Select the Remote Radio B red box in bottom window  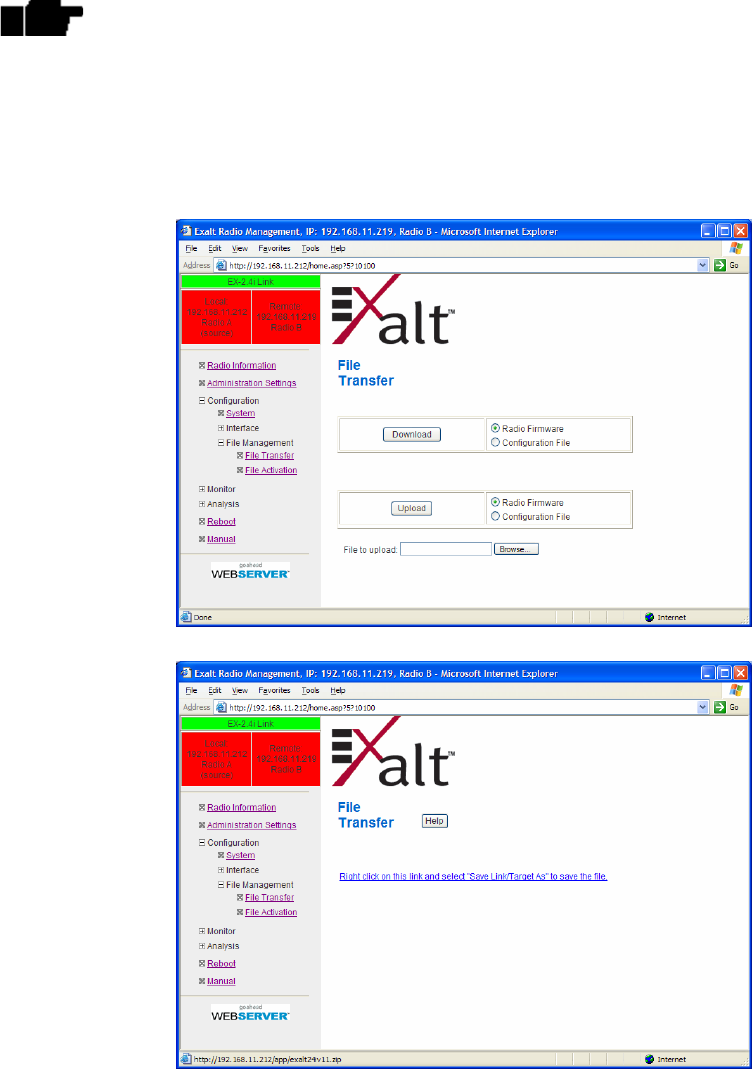286,759
